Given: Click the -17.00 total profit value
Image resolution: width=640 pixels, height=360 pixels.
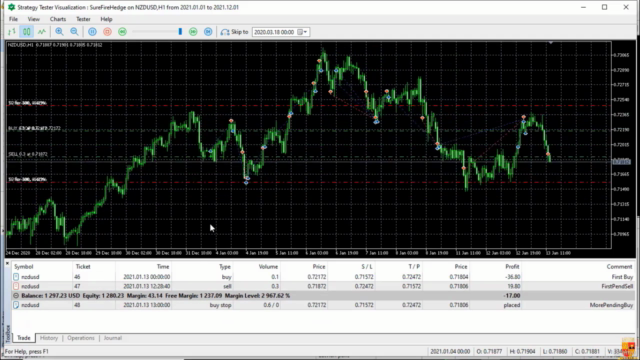Looking at the screenshot, I should (512, 296).
